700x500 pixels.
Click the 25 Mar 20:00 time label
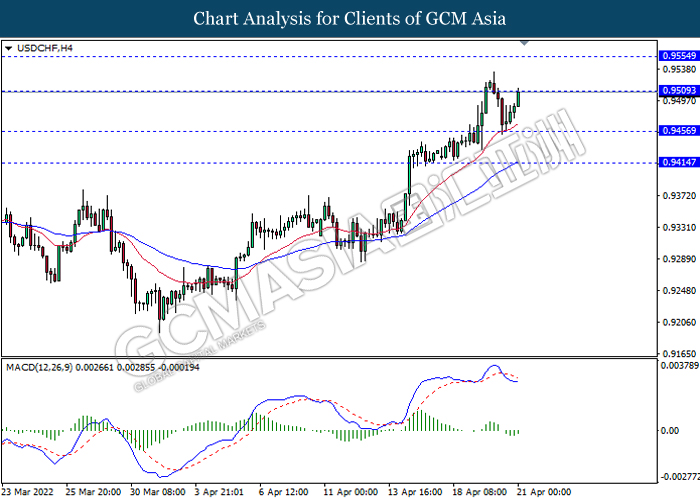click(x=93, y=492)
